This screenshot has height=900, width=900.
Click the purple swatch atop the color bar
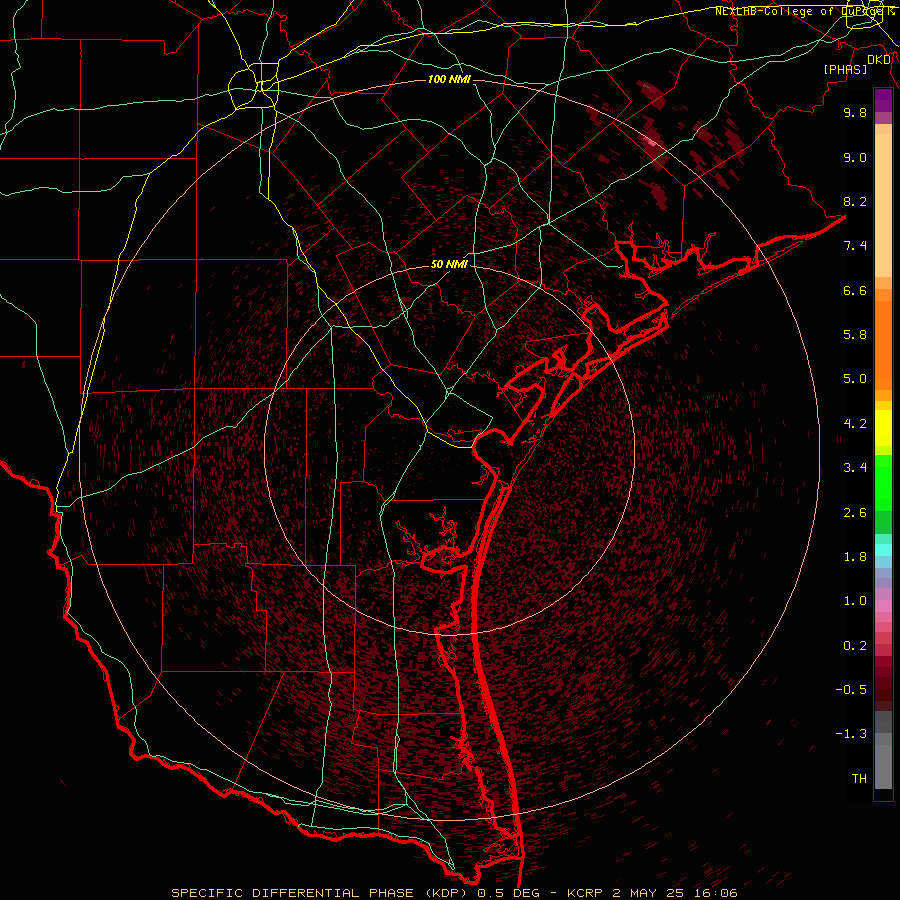click(x=883, y=100)
